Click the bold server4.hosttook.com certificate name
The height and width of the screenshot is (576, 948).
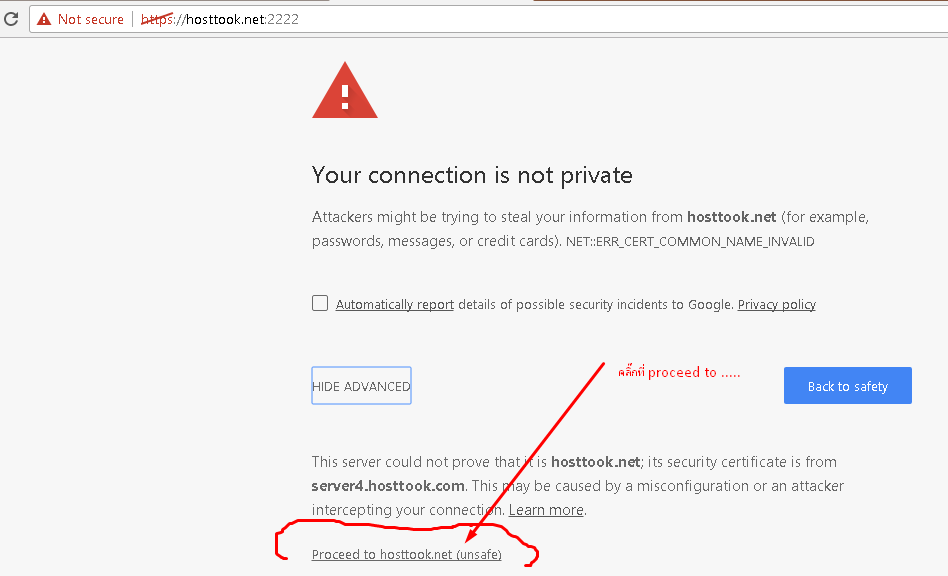[x=388, y=486]
